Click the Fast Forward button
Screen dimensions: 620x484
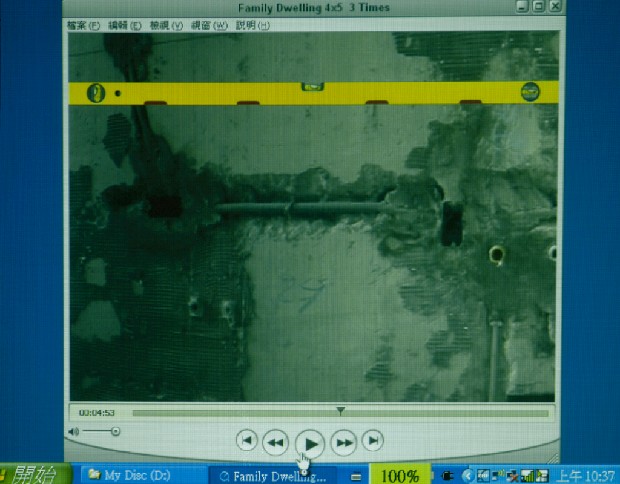(344, 441)
